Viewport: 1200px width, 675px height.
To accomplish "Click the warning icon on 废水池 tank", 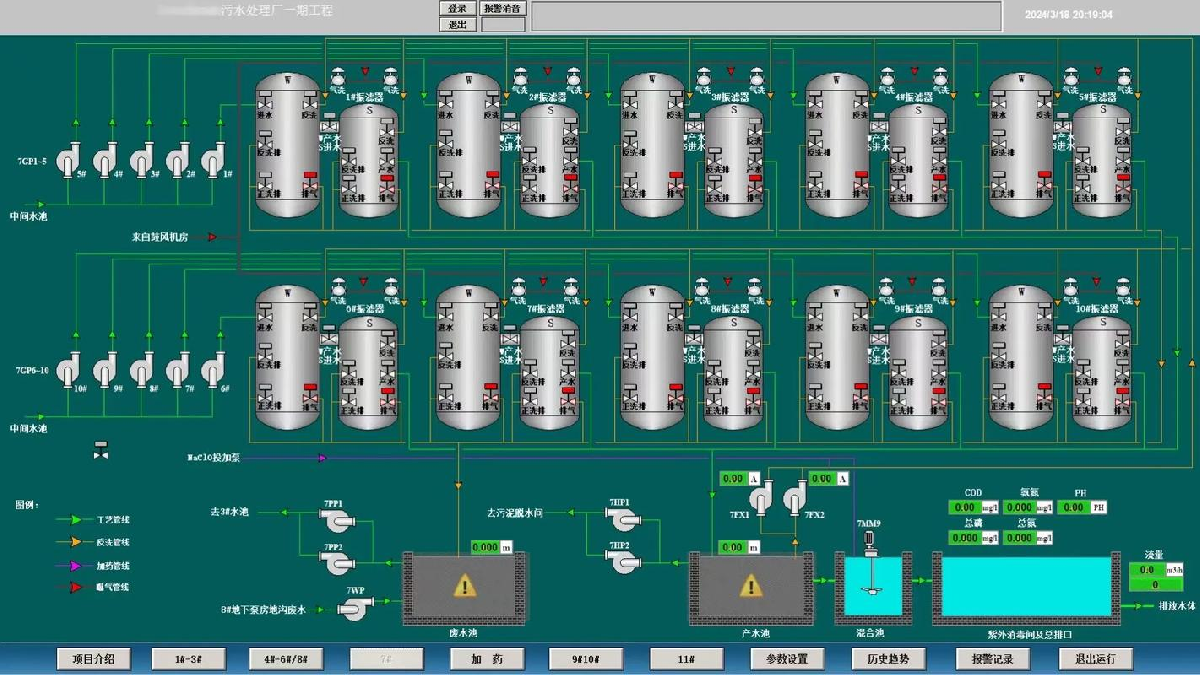I will [463, 586].
